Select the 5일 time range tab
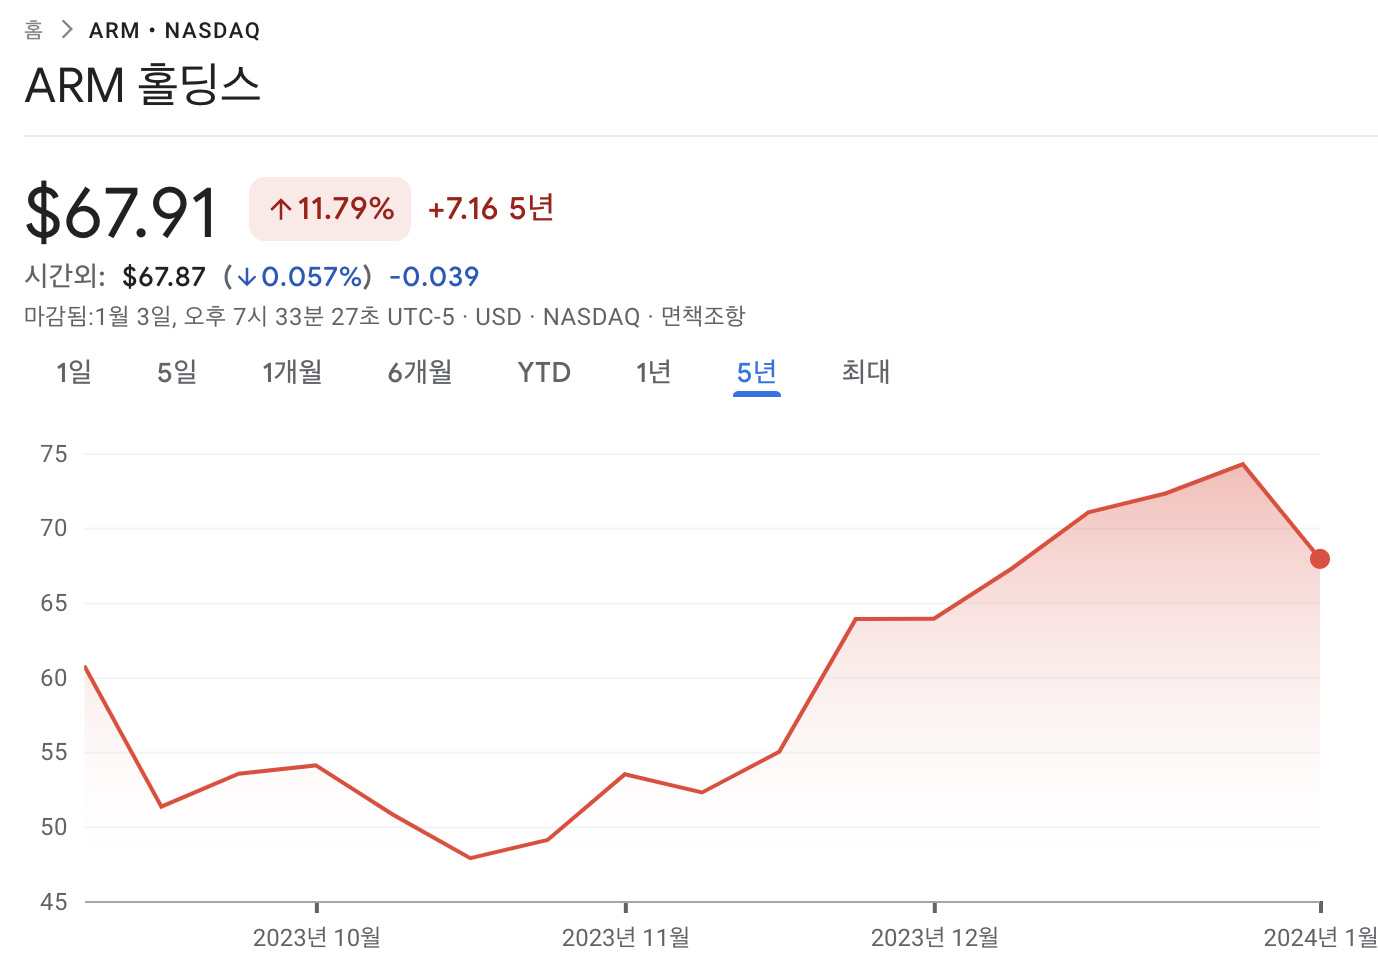1378x962 pixels. click(x=176, y=371)
